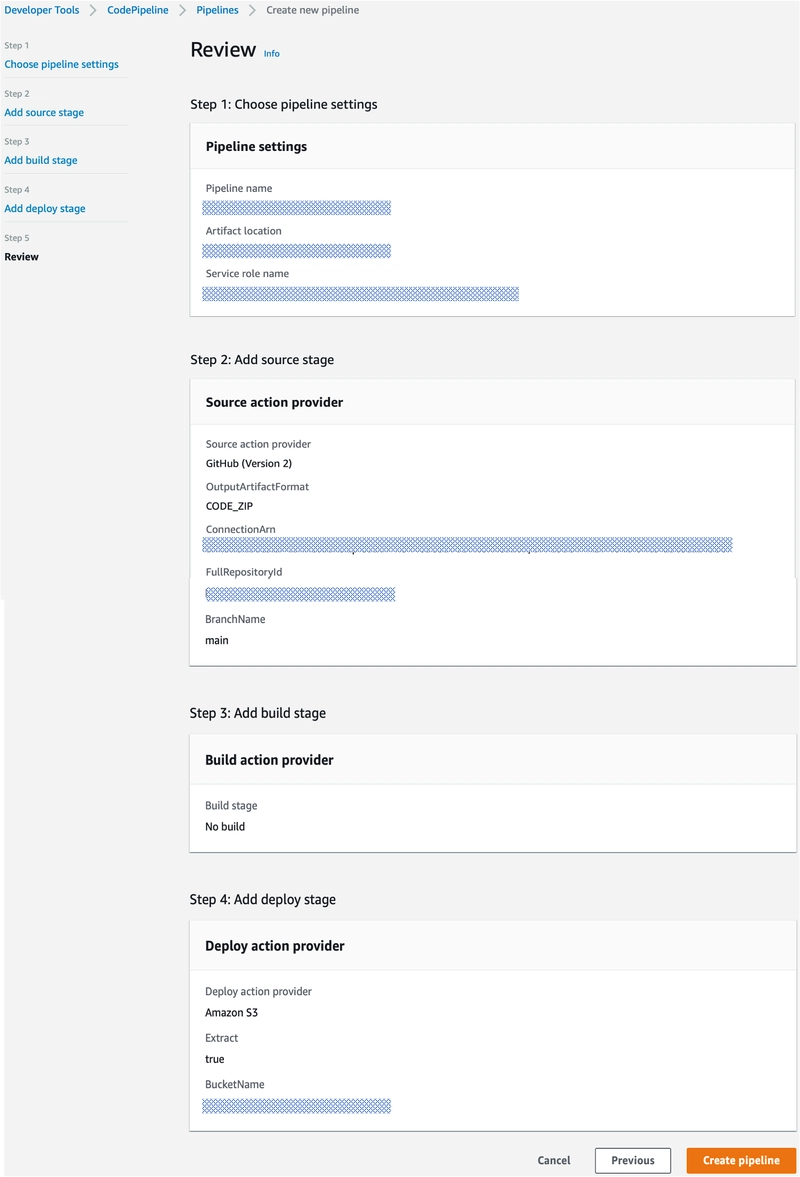The height and width of the screenshot is (1177, 800).
Task: Click the 'GitHub (Version 2)' provider value
Action: pos(249,464)
